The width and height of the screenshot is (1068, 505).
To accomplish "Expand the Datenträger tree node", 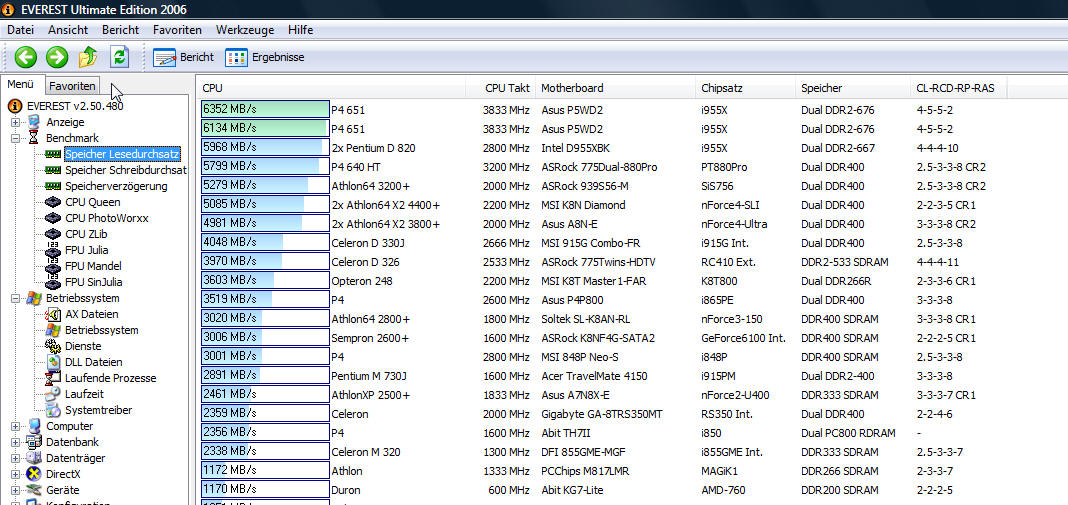I will (16, 459).
